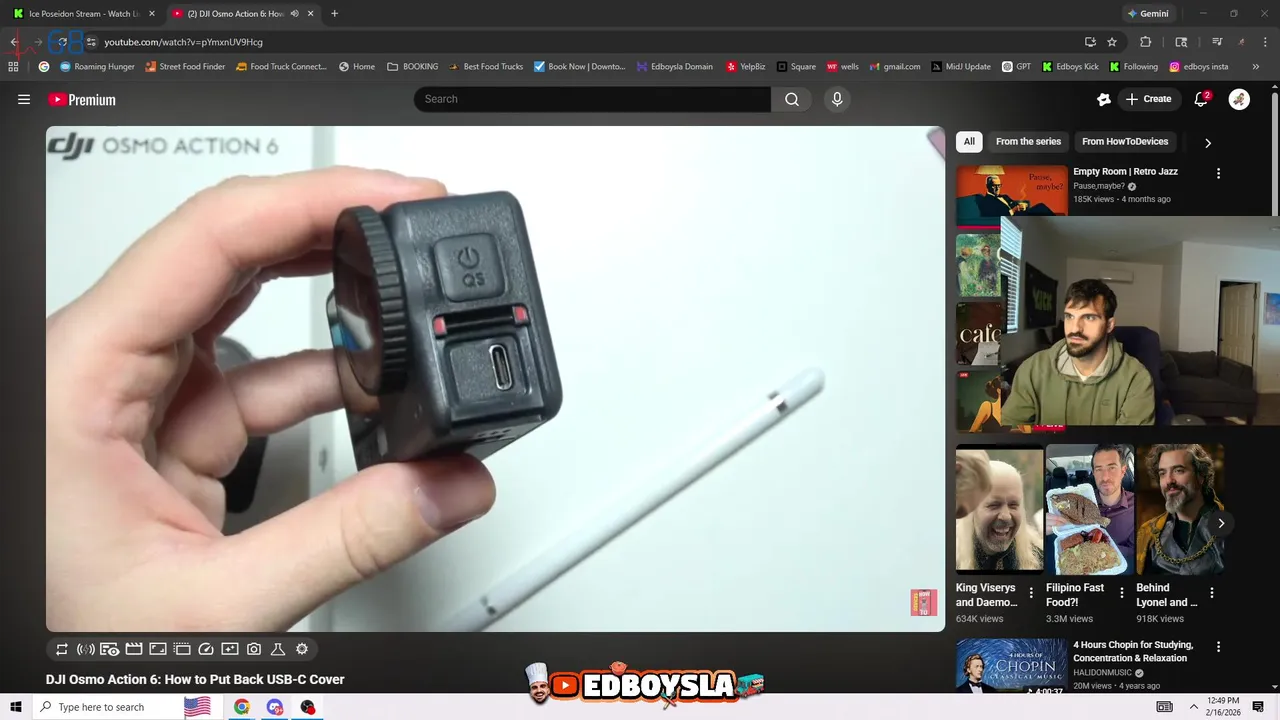
Task: Open the playback speed gauge icon
Action: pyautogui.click(x=206, y=649)
